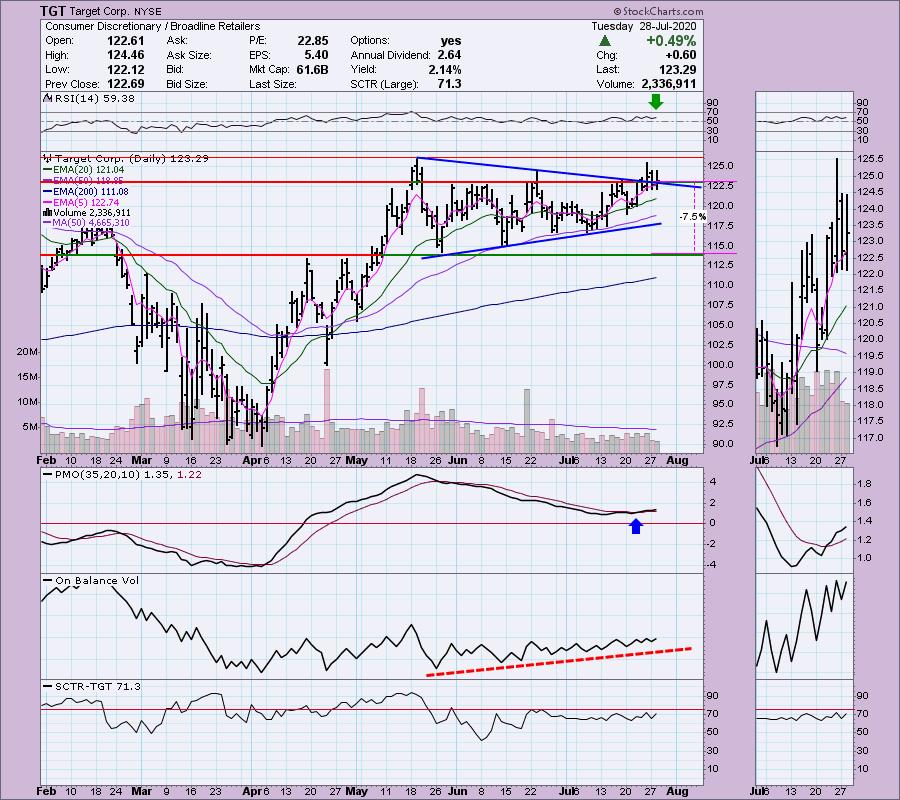Select the TGT ticker symbol in the header
Viewport: 900px width, 800px height.
tap(53, 11)
